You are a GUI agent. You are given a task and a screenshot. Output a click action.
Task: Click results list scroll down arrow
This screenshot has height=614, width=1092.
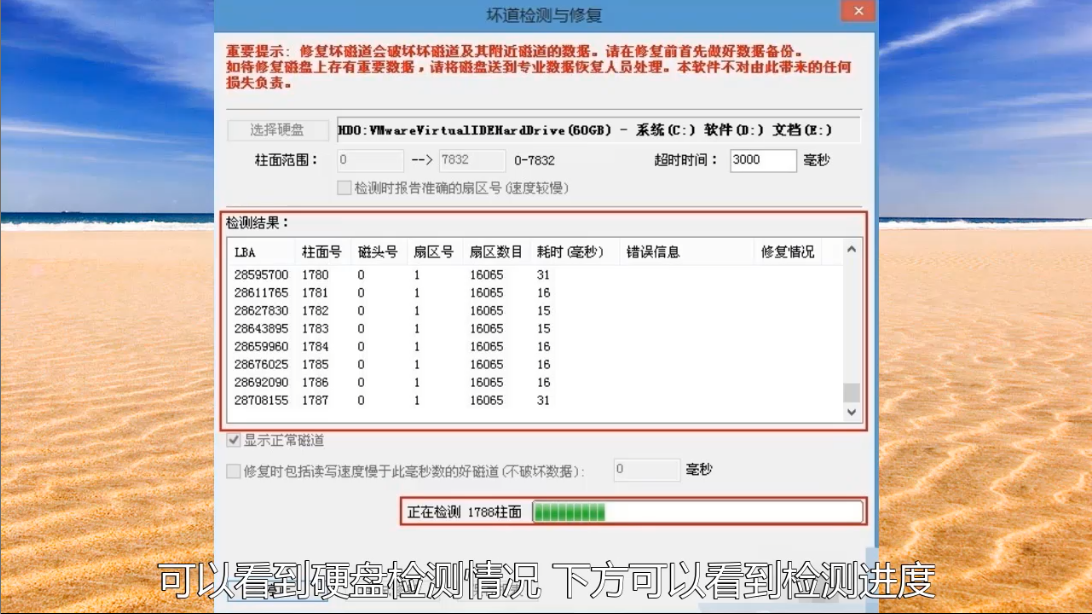851,412
